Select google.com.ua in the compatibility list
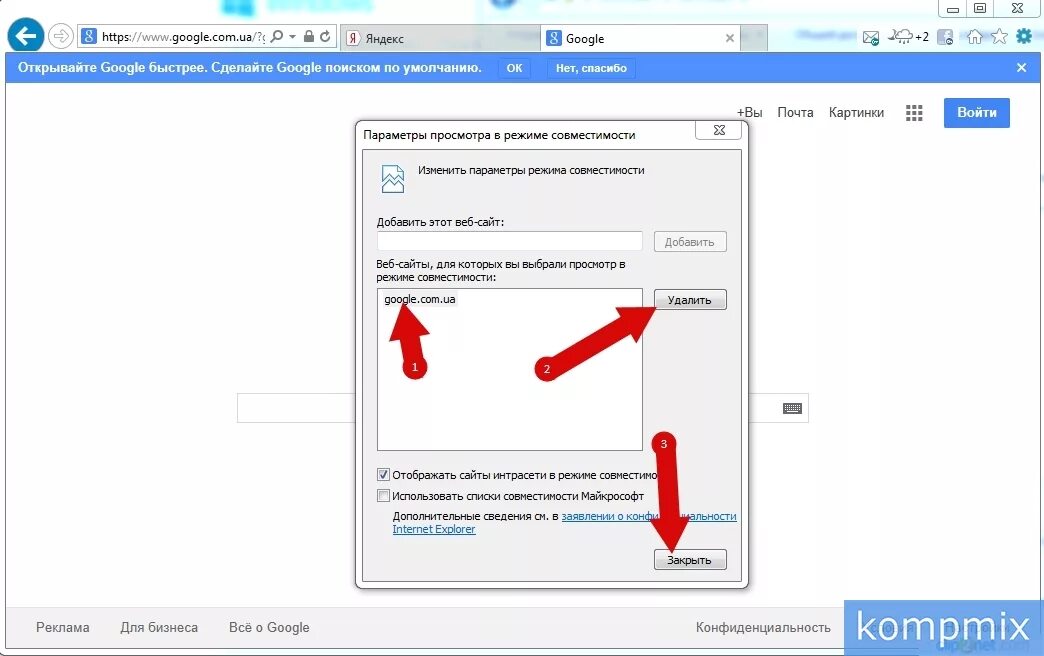 click(419, 297)
